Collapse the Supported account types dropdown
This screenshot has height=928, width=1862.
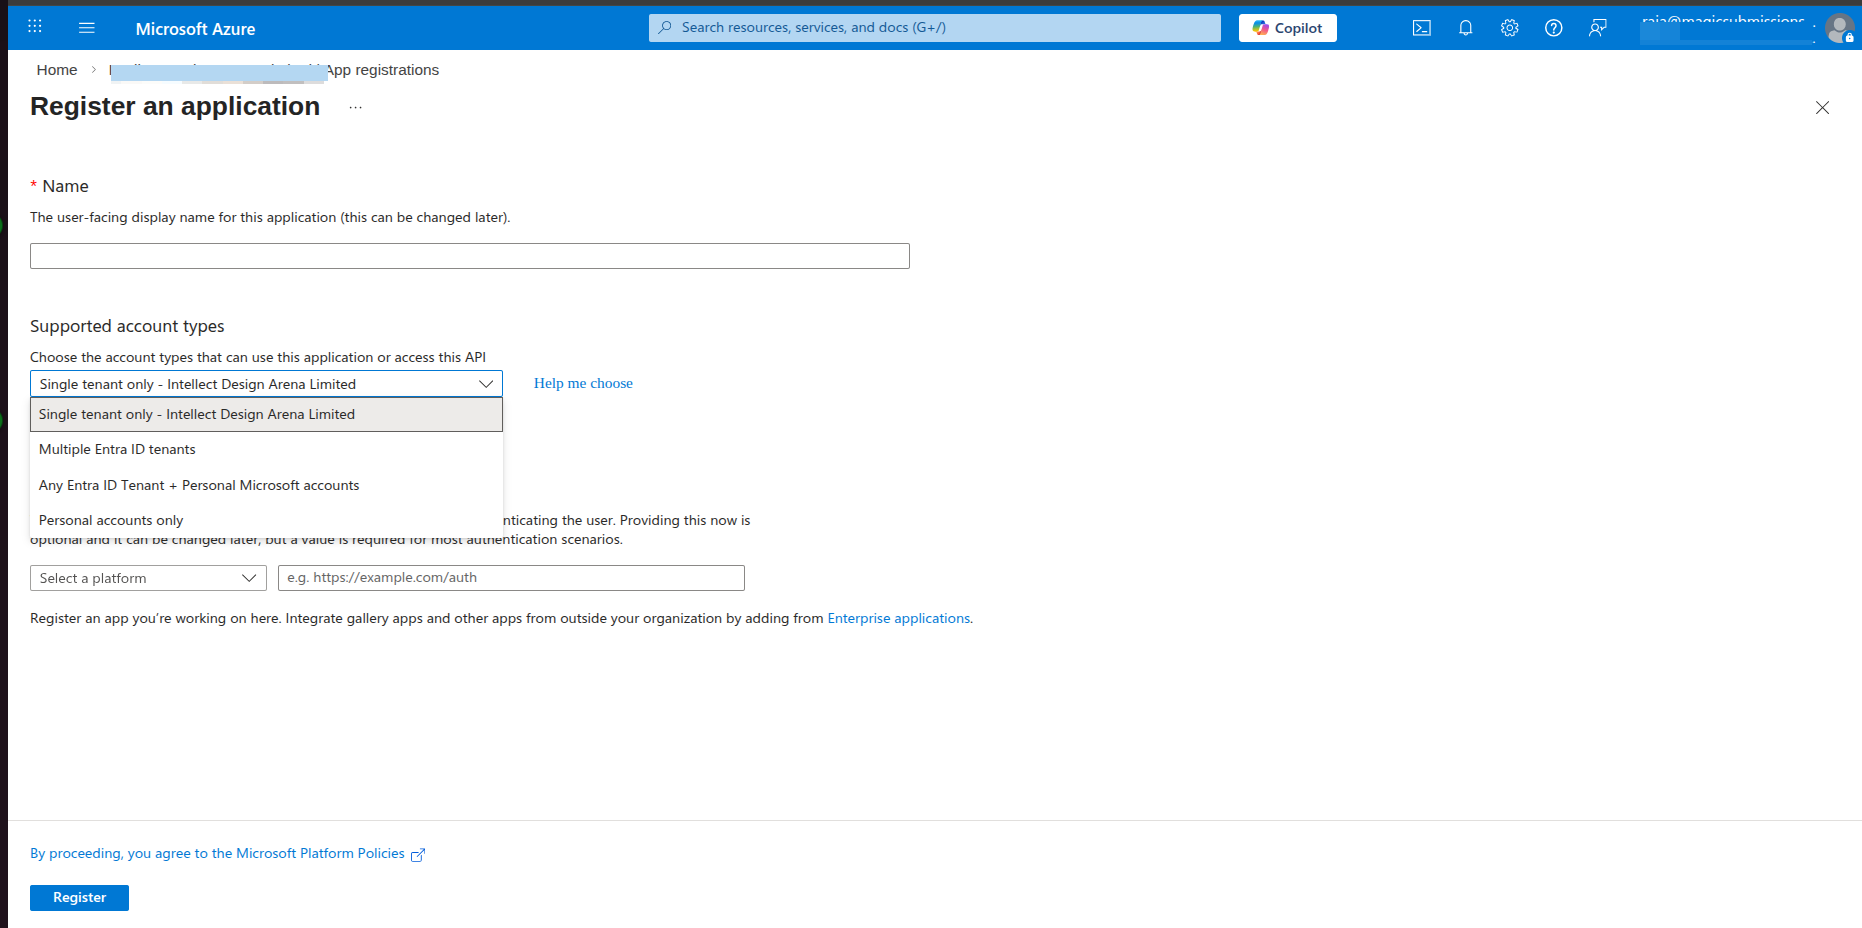pos(266,384)
